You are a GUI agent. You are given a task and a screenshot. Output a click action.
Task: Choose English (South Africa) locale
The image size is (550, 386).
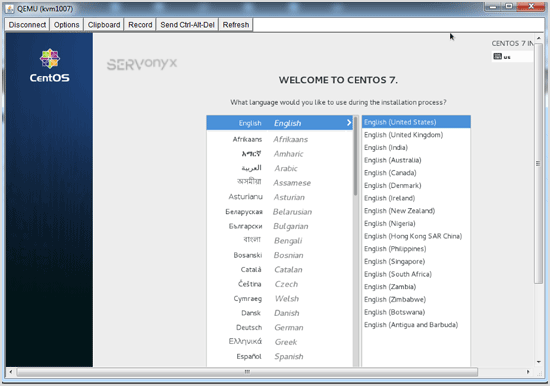[x=416, y=274]
